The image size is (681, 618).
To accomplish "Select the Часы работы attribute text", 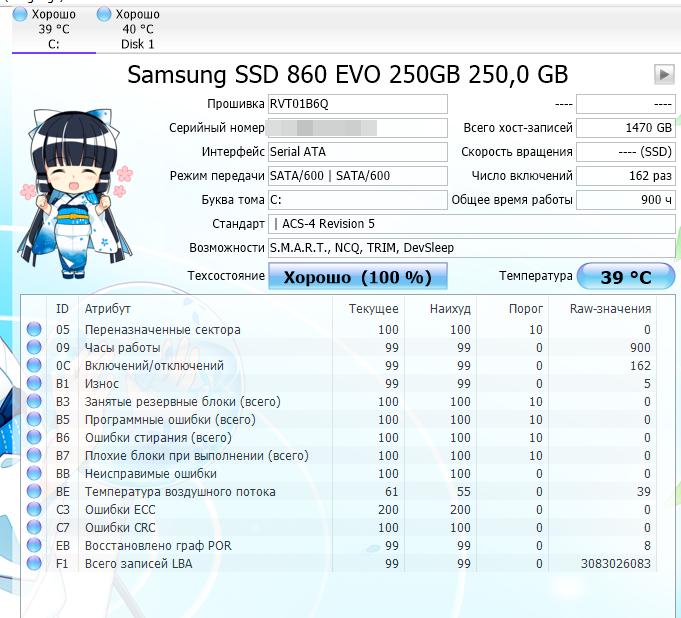I will coord(122,348).
